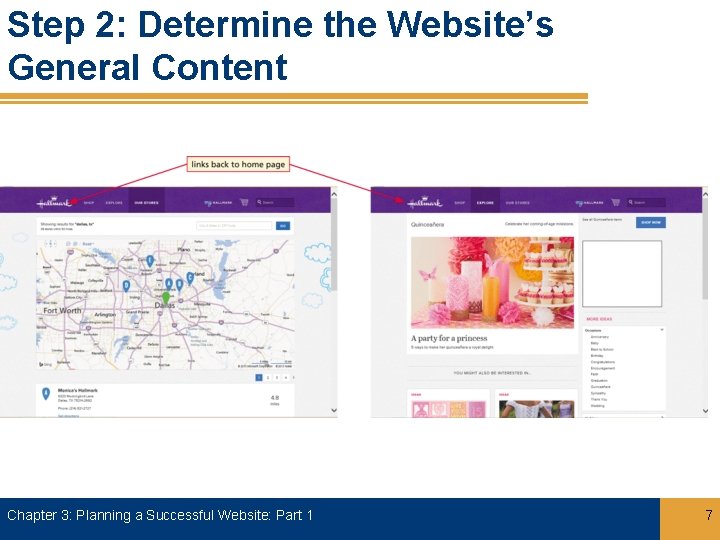Viewport: 720px width, 540px height.
Task: Select map pin B on the map
Action: [180, 285]
